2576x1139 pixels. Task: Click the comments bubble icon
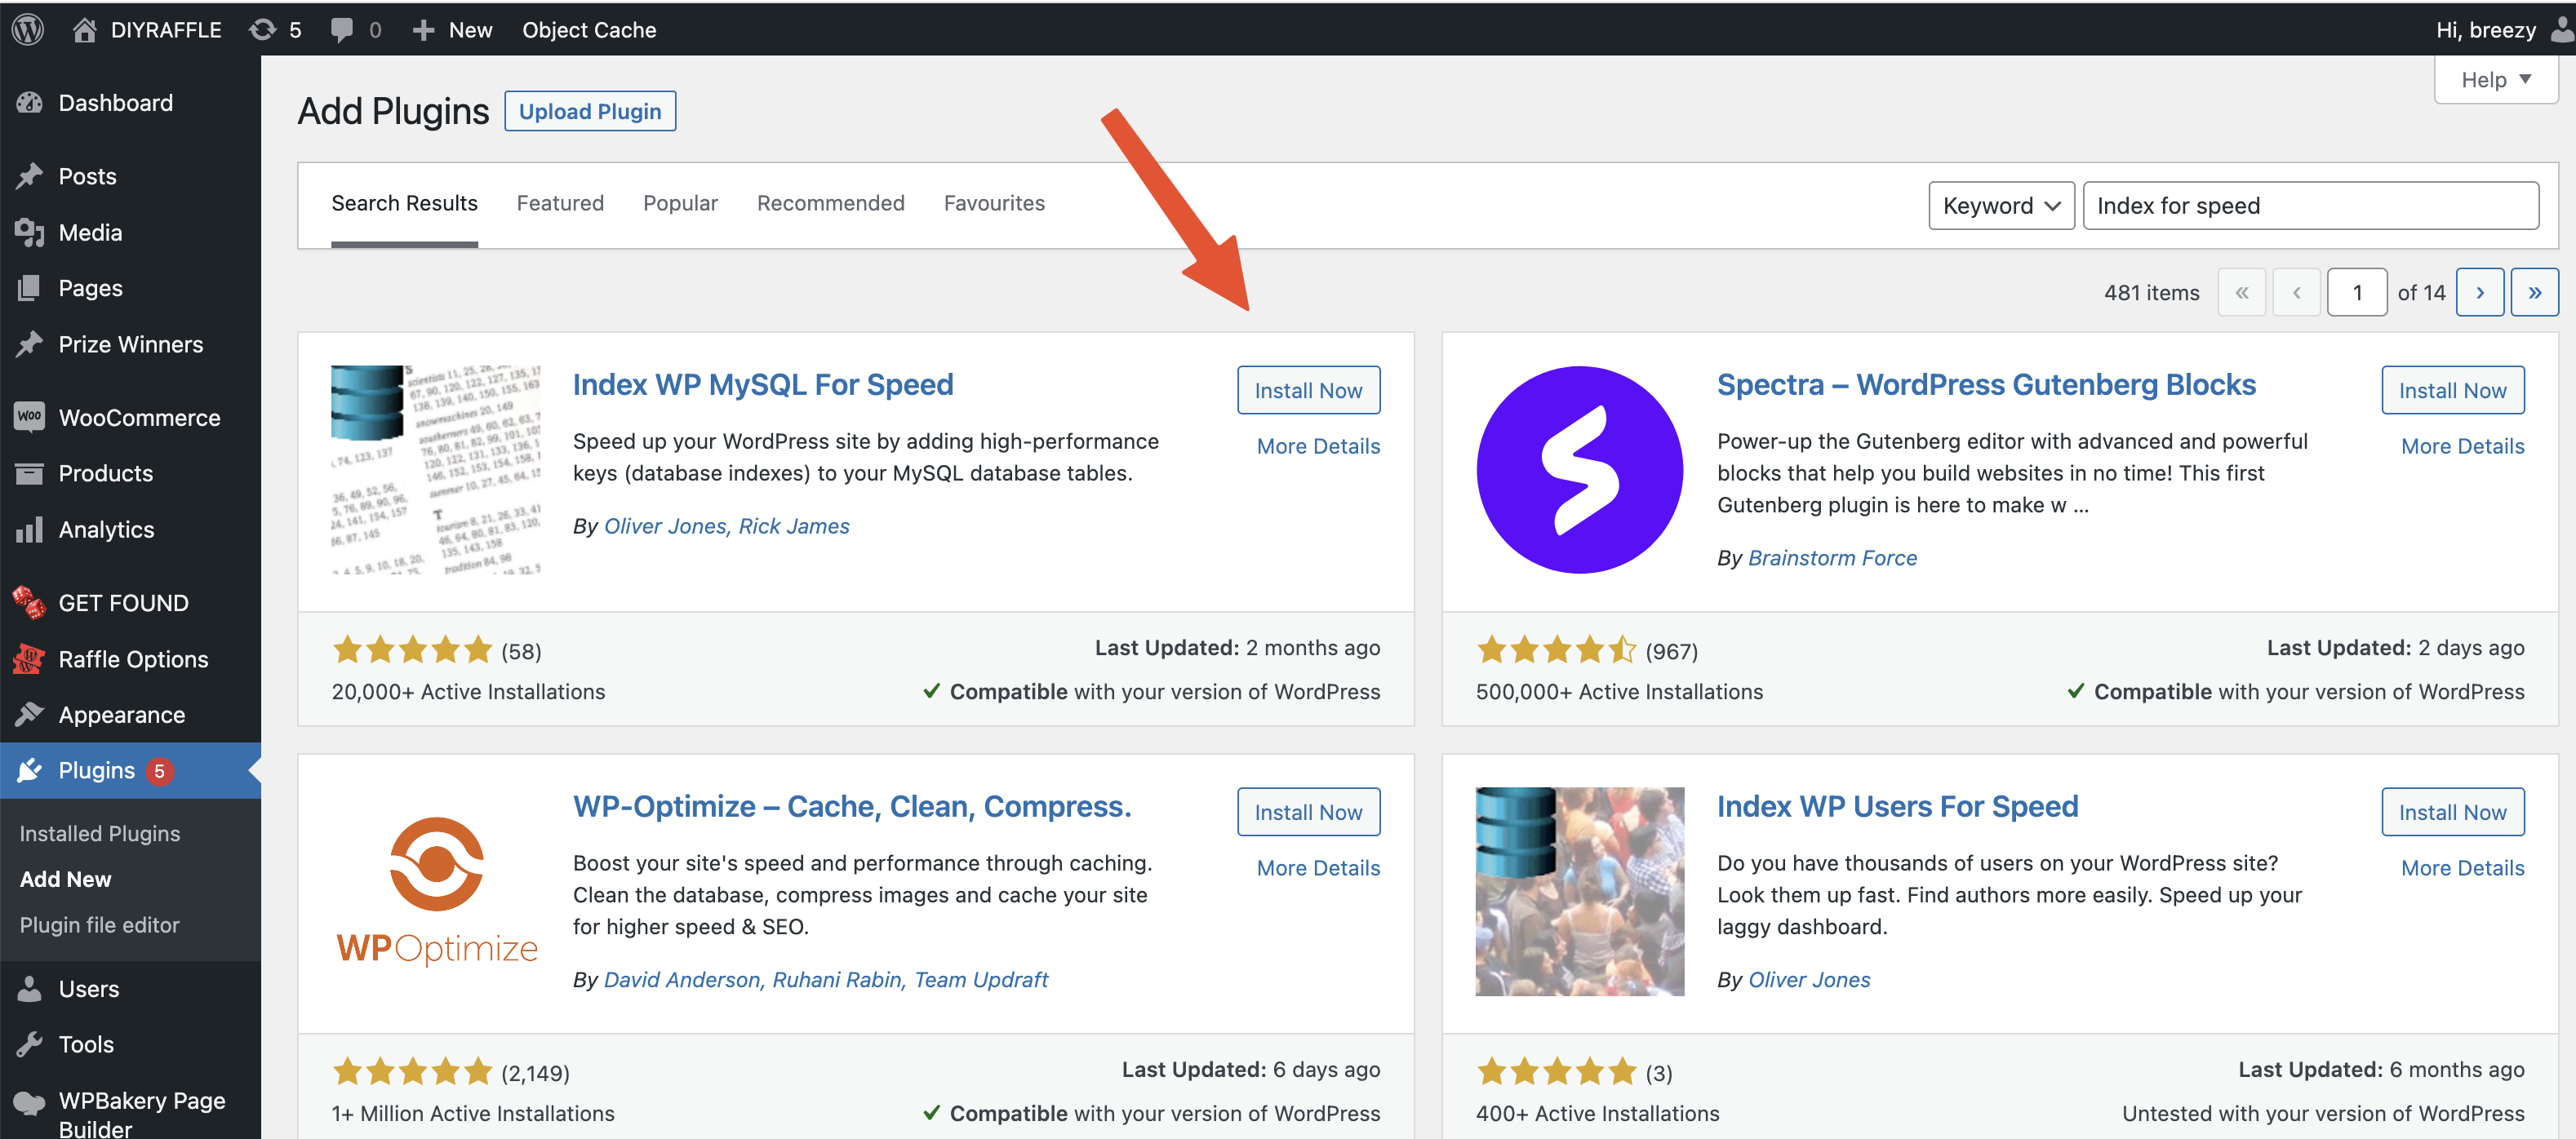click(x=342, y=30)
